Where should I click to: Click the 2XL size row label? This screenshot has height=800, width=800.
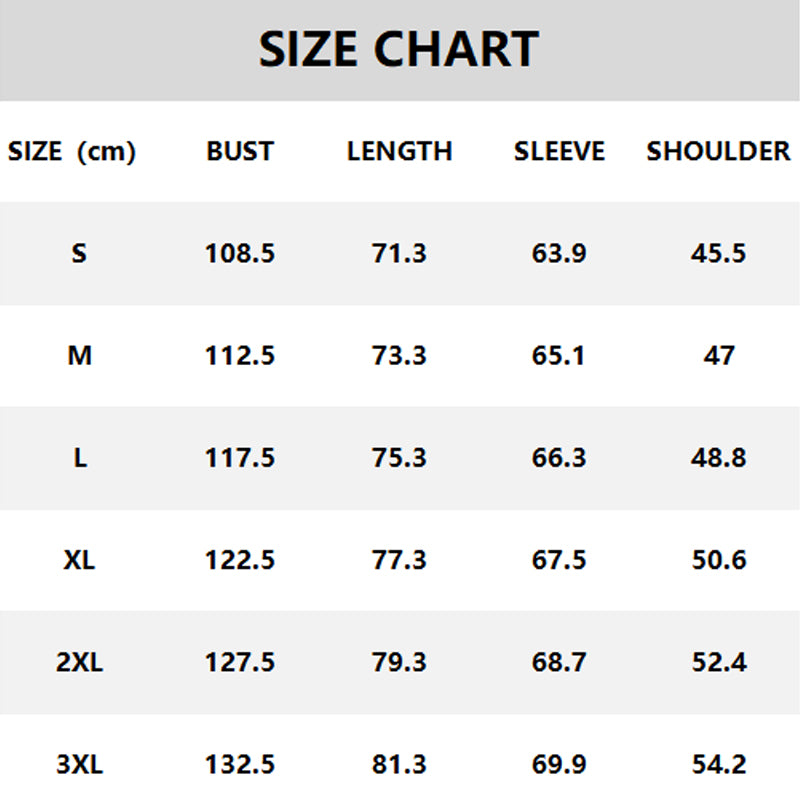79,662
